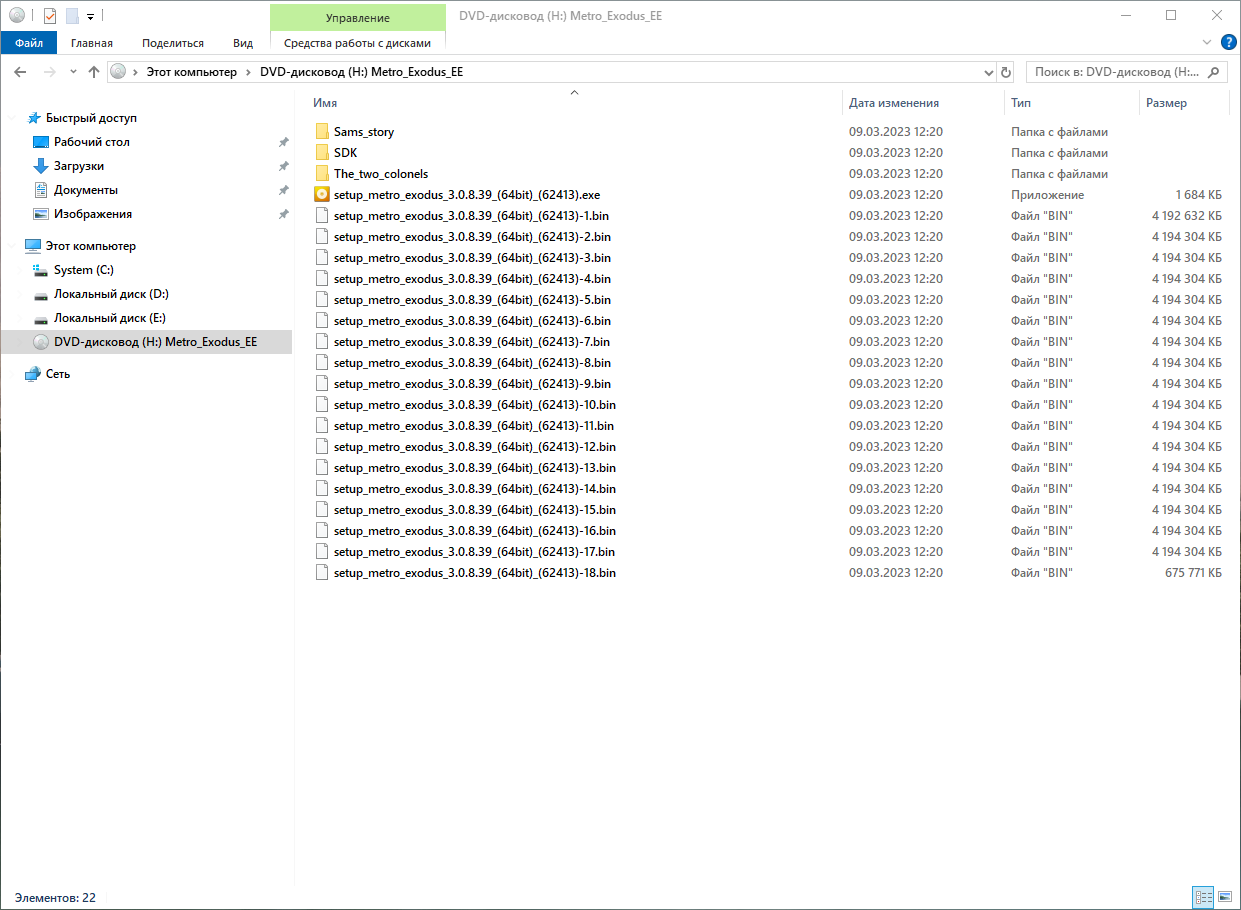The height and width of the screenshot is (910, 1241).
Task: Open the Средства работы с дисками tab
Action: pyautogui.click(x=357, y=43)
